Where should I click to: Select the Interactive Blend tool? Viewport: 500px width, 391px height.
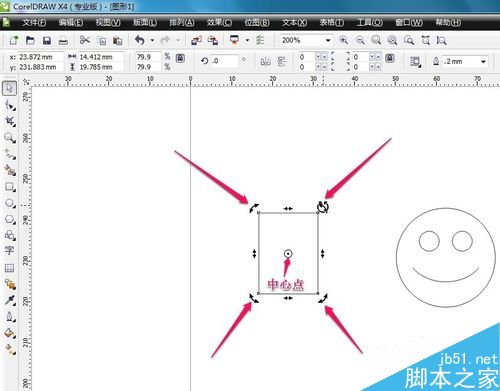(10, 284)
